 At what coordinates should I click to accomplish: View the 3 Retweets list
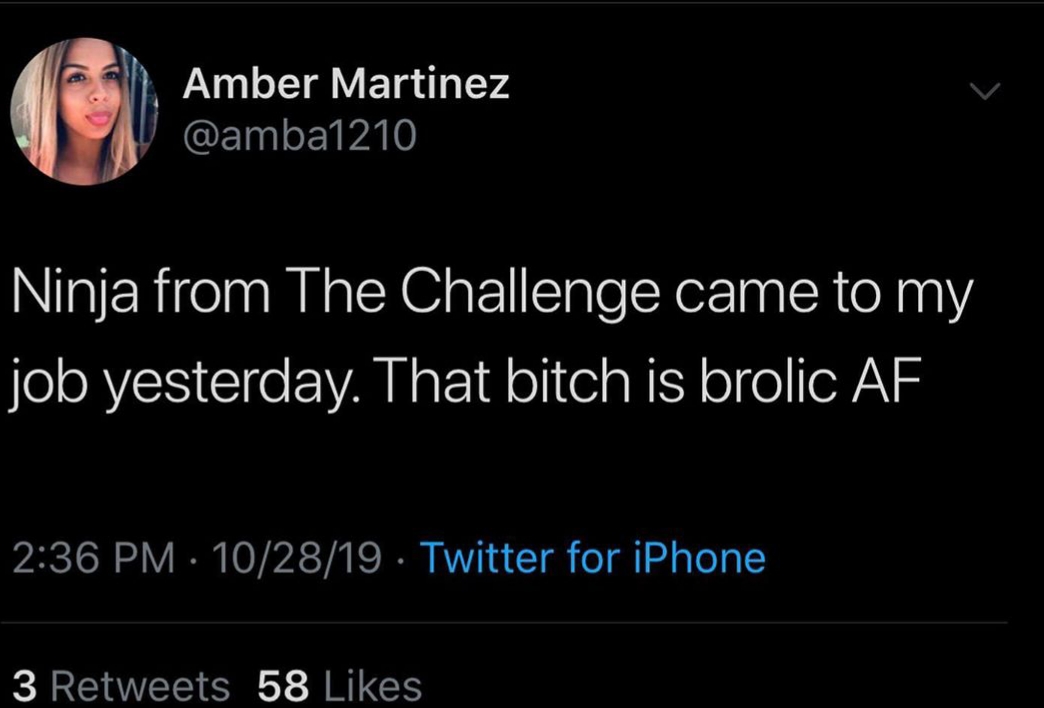[x=121, y=686]
